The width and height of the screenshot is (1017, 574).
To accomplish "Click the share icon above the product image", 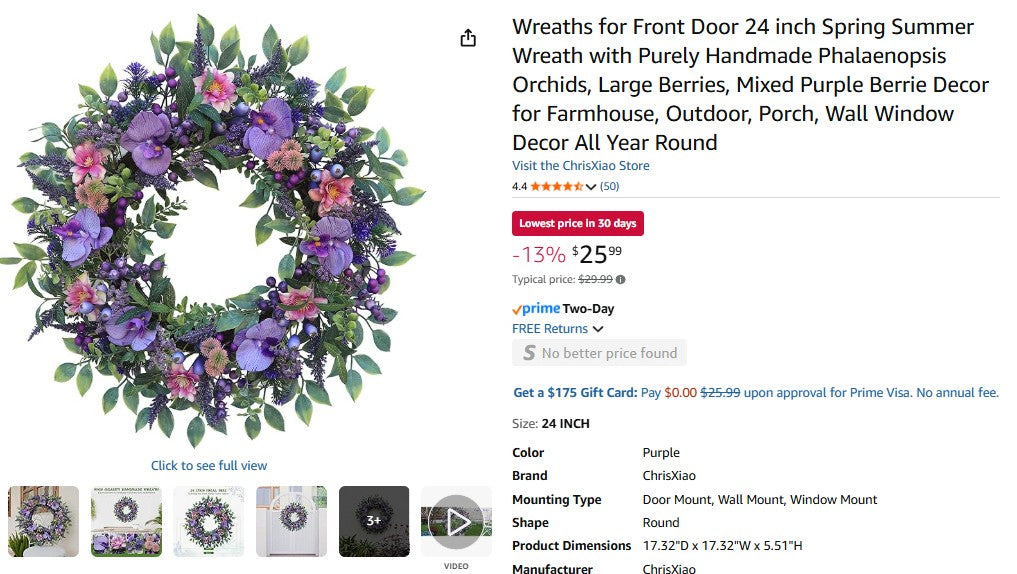I will (468, 38).
